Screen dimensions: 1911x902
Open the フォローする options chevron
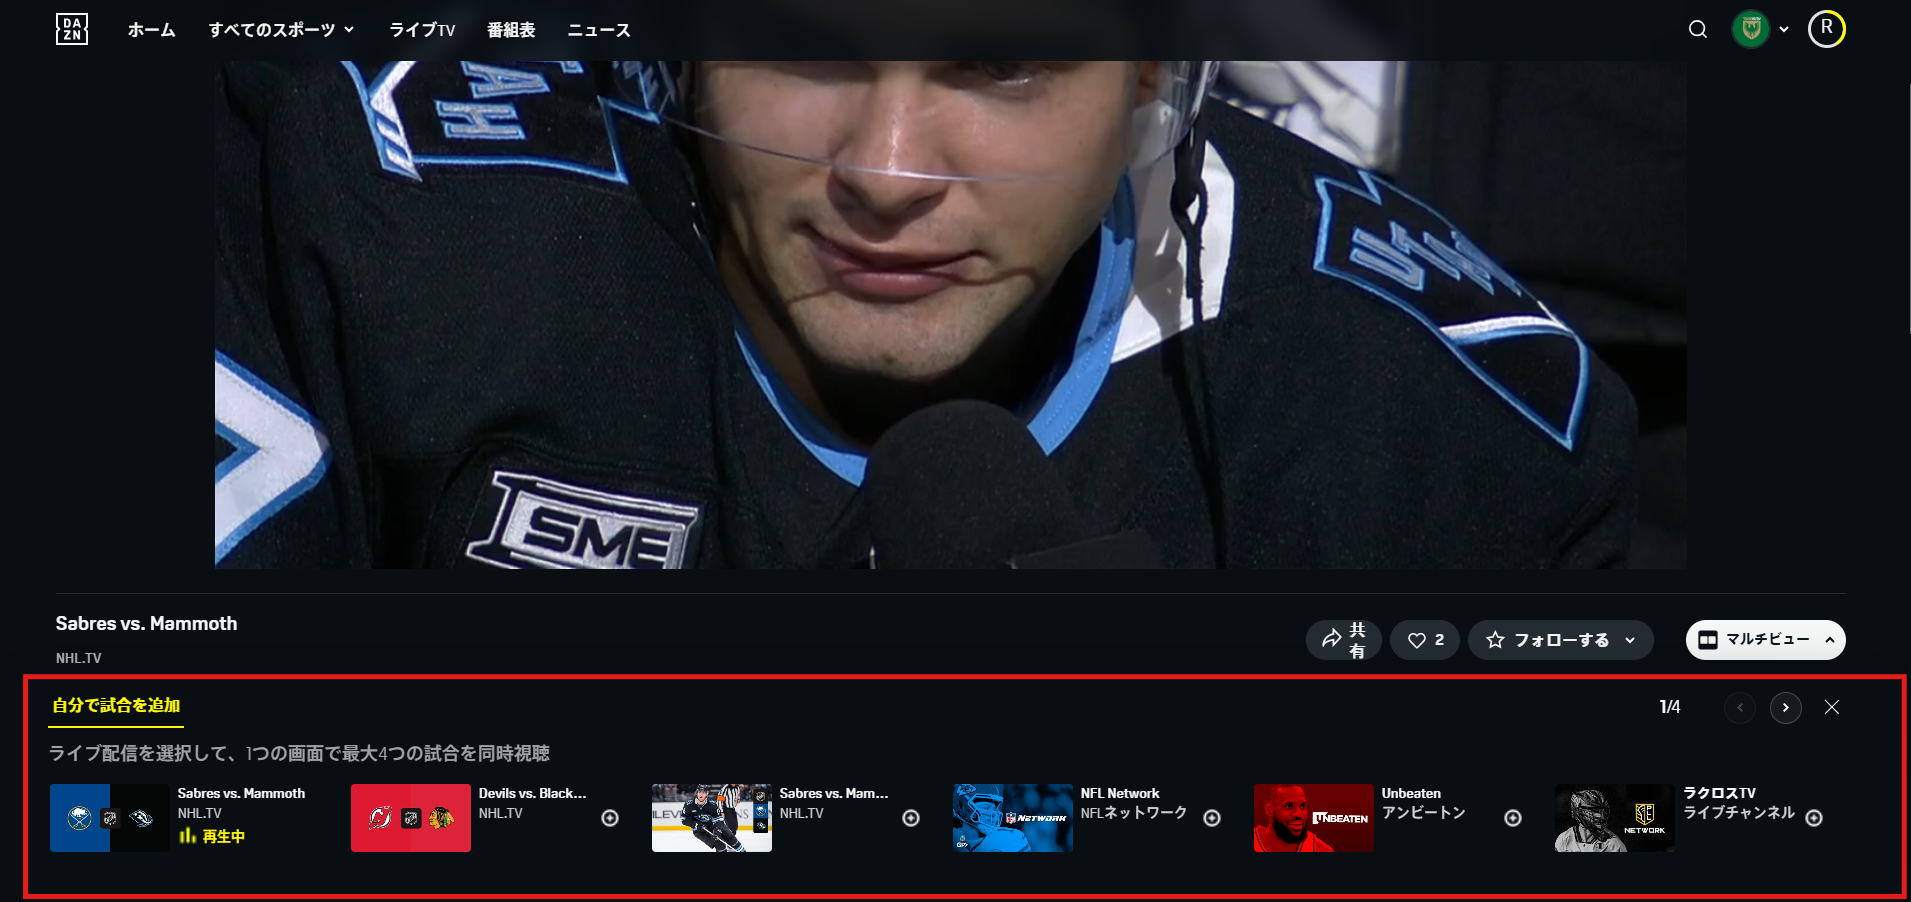[x=1632, y=640]
